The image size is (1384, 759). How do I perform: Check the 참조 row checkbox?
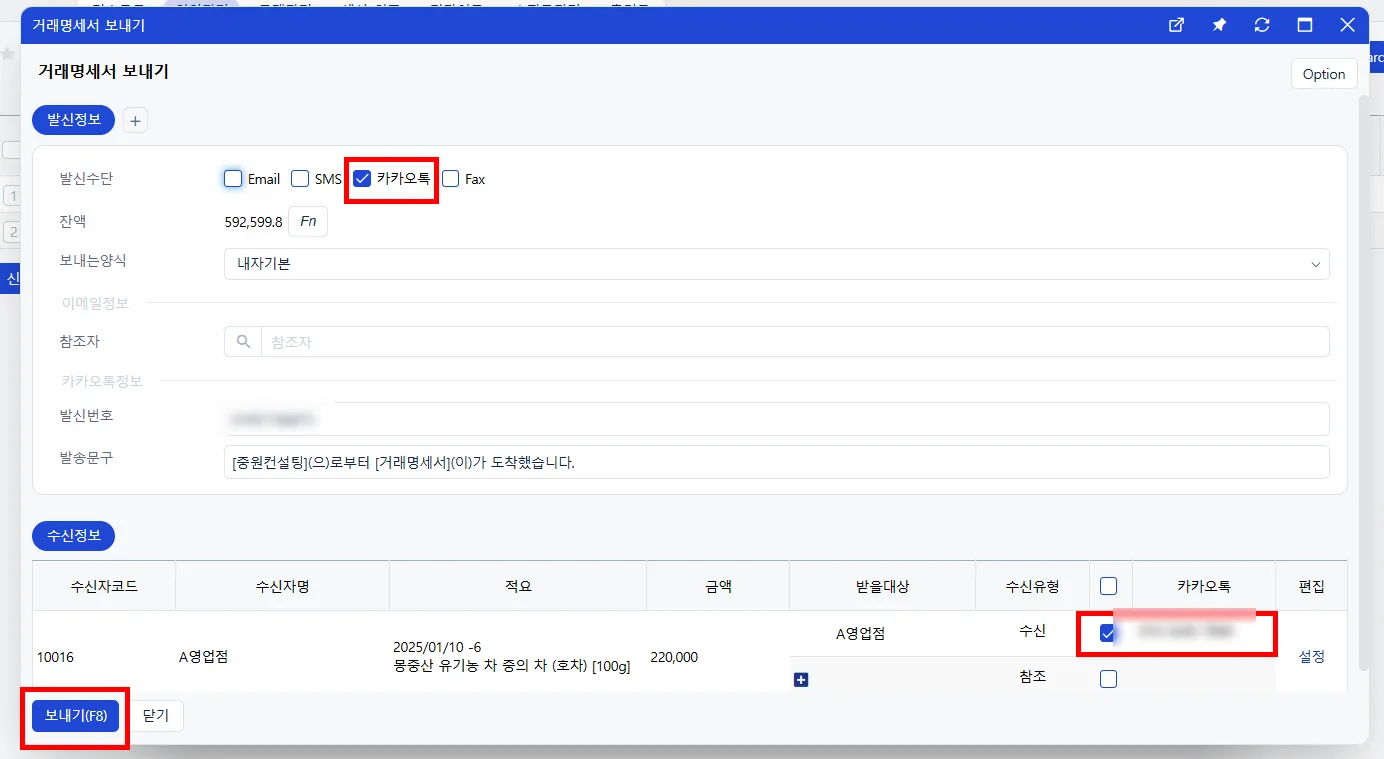[1108, 679]
